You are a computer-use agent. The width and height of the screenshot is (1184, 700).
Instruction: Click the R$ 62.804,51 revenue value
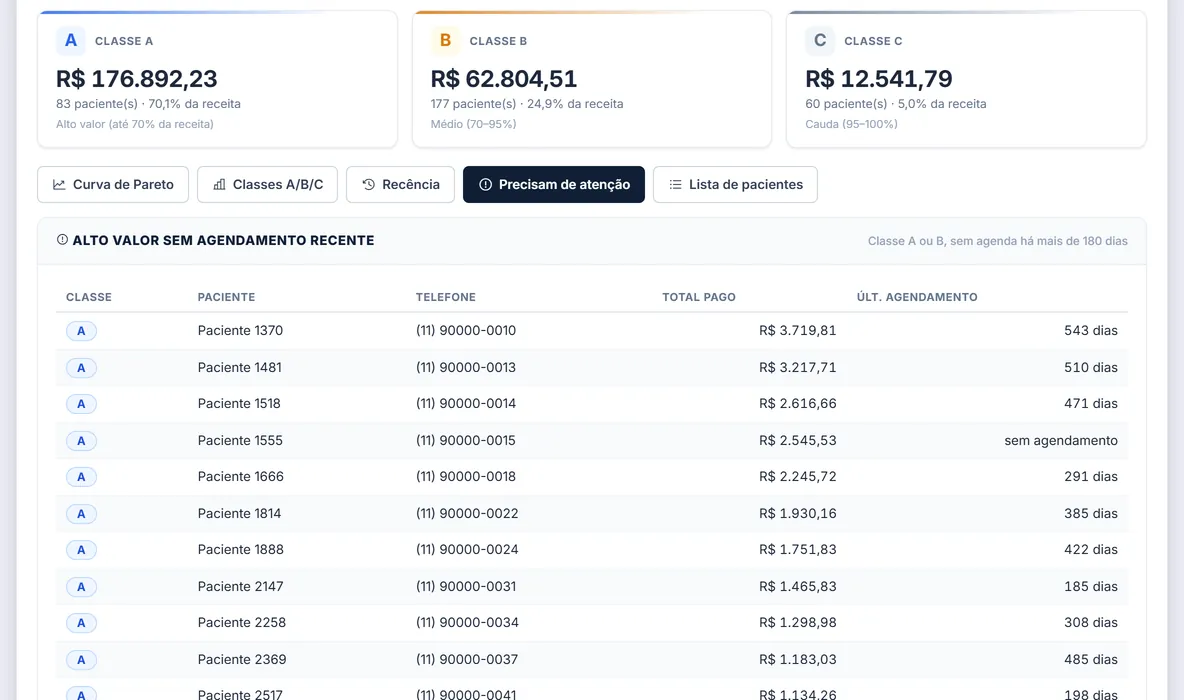click(x=504, y=79)
